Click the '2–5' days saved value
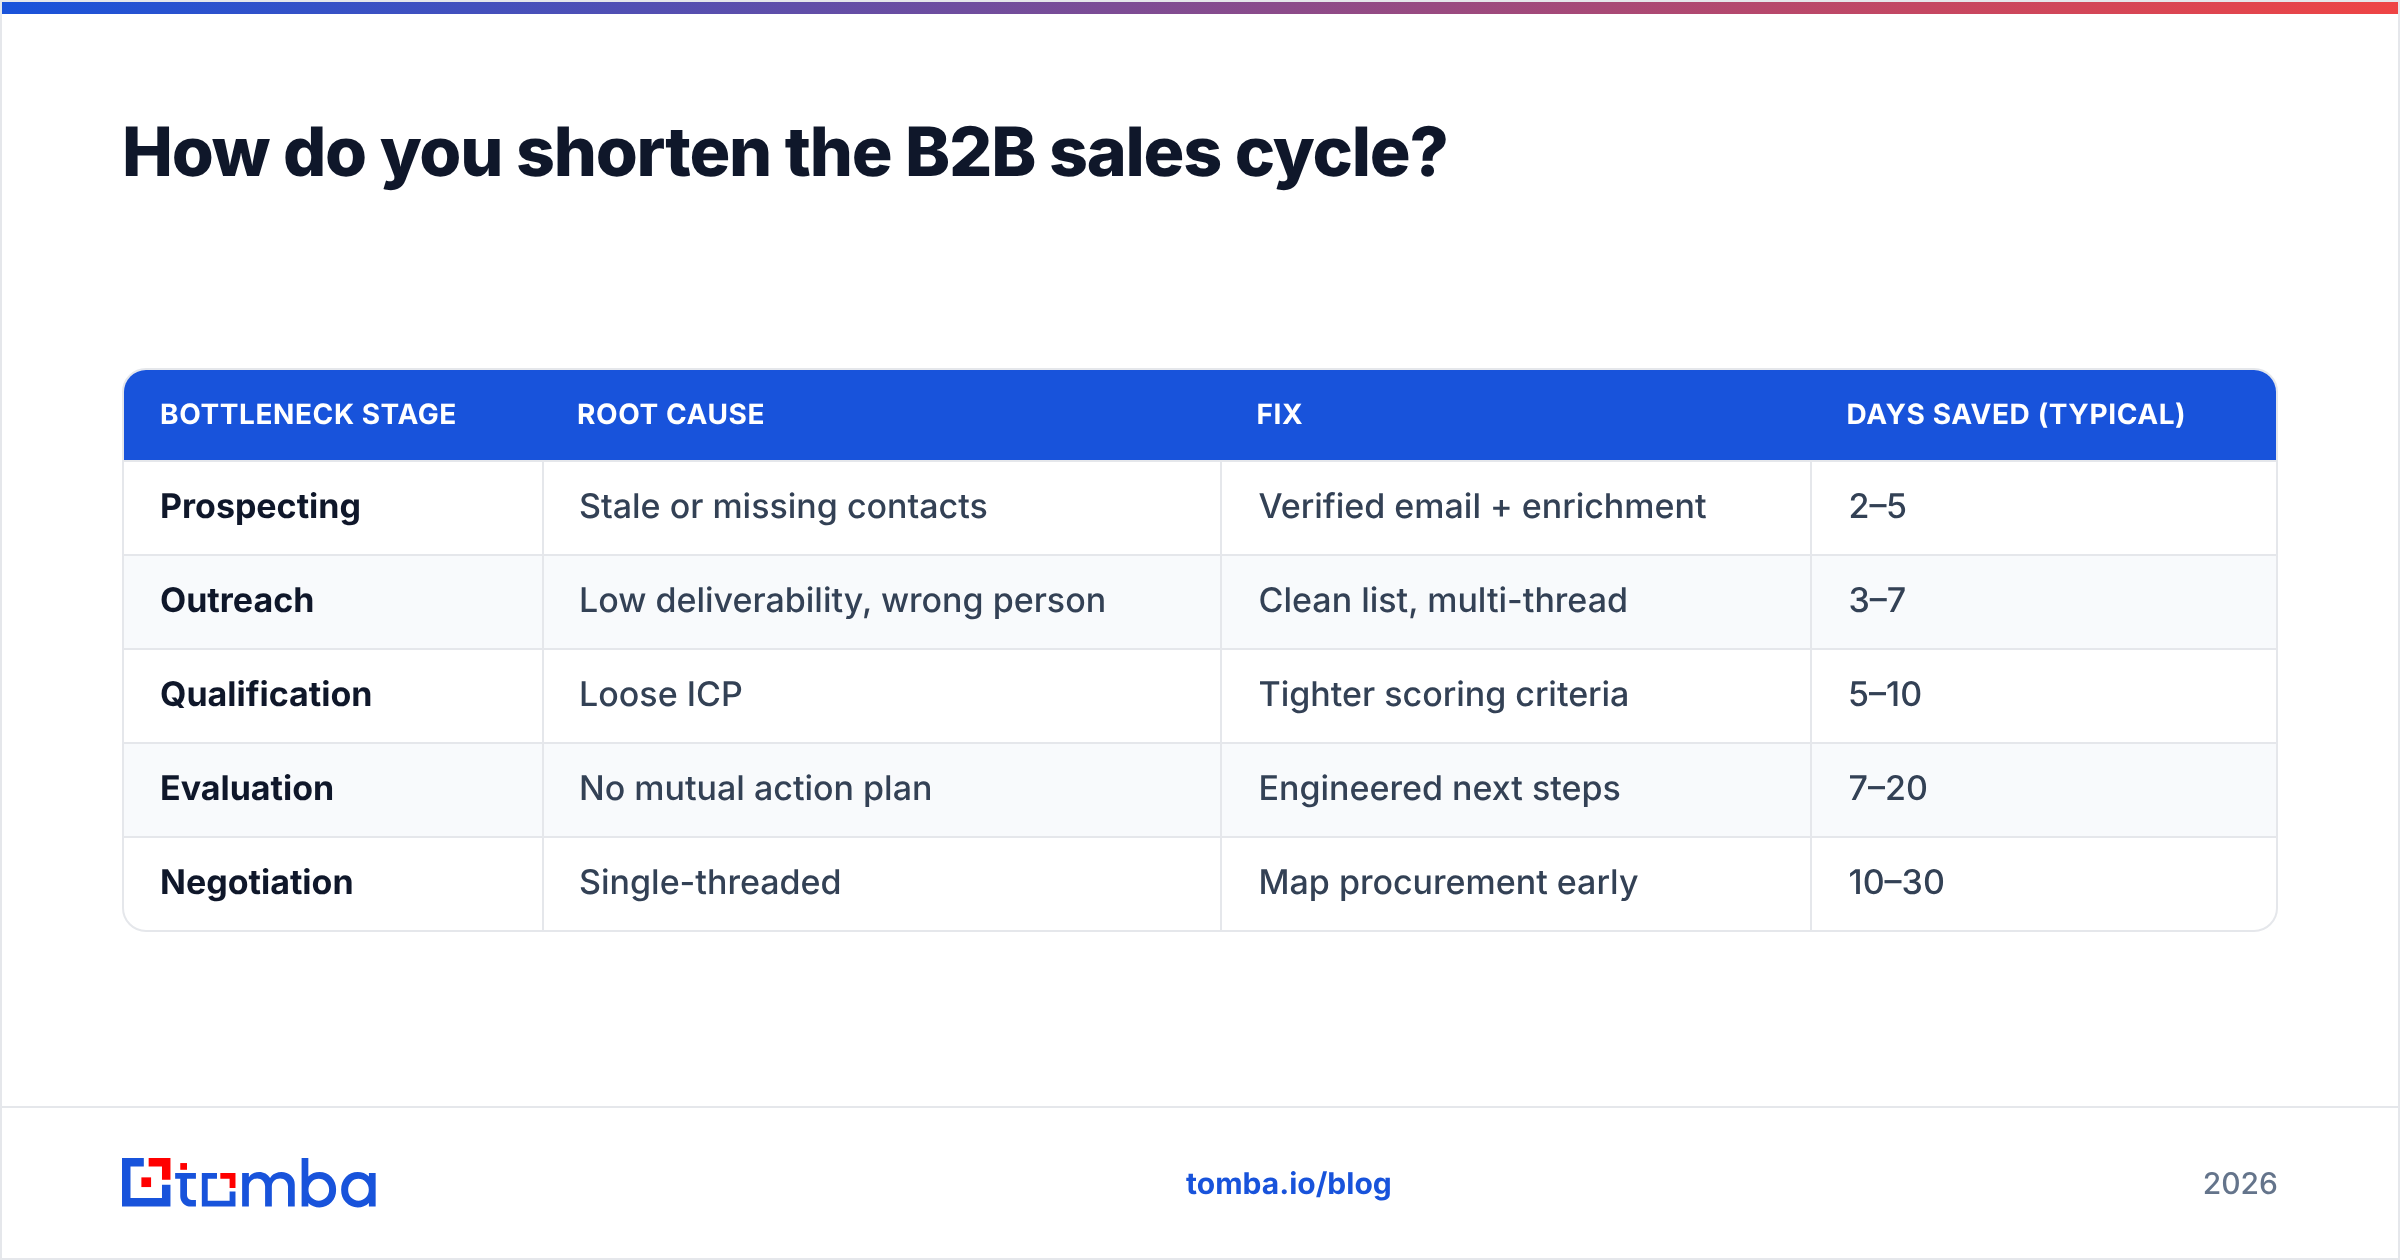Image resolution: width=2400 pixels, height=1260 pixels. point(1877,507)
